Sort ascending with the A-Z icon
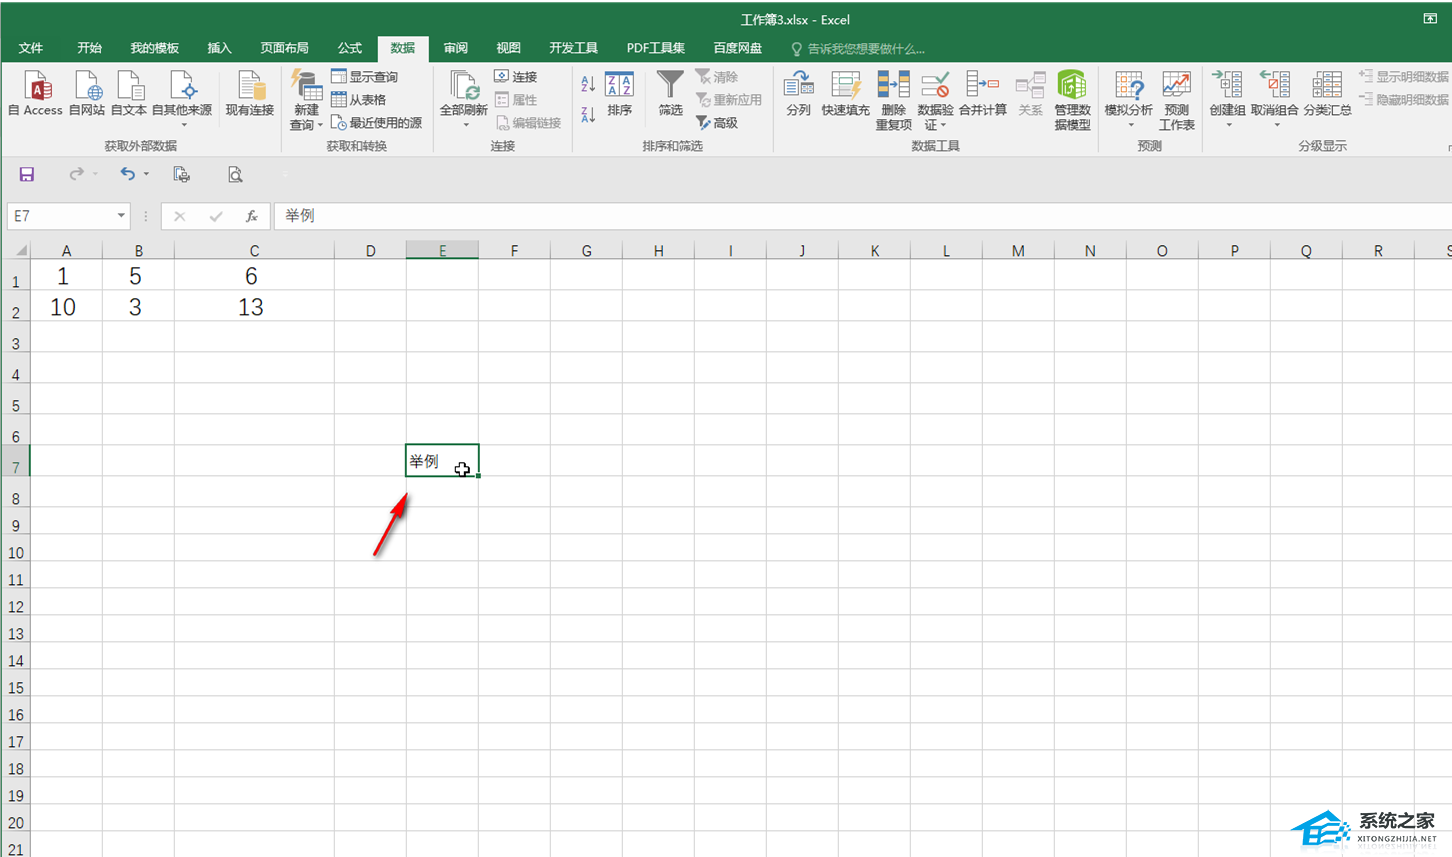 (x=588, y=85)
